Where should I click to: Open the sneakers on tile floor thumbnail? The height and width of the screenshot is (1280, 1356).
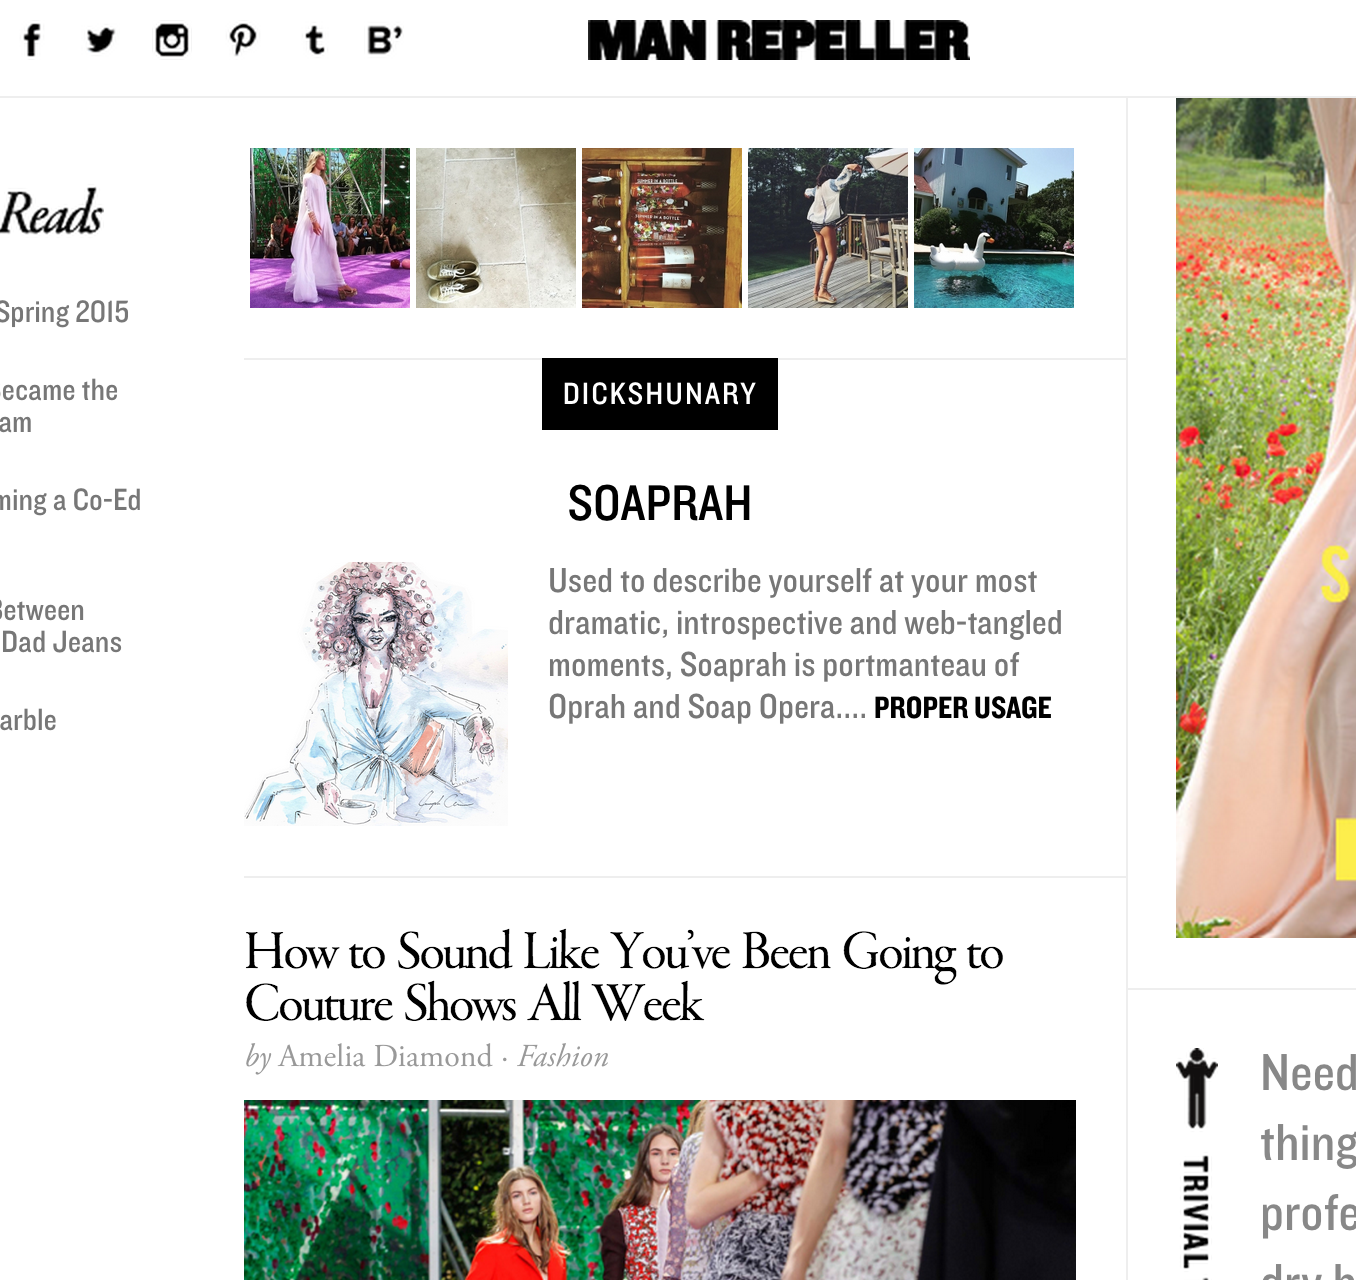pos(496,228)
